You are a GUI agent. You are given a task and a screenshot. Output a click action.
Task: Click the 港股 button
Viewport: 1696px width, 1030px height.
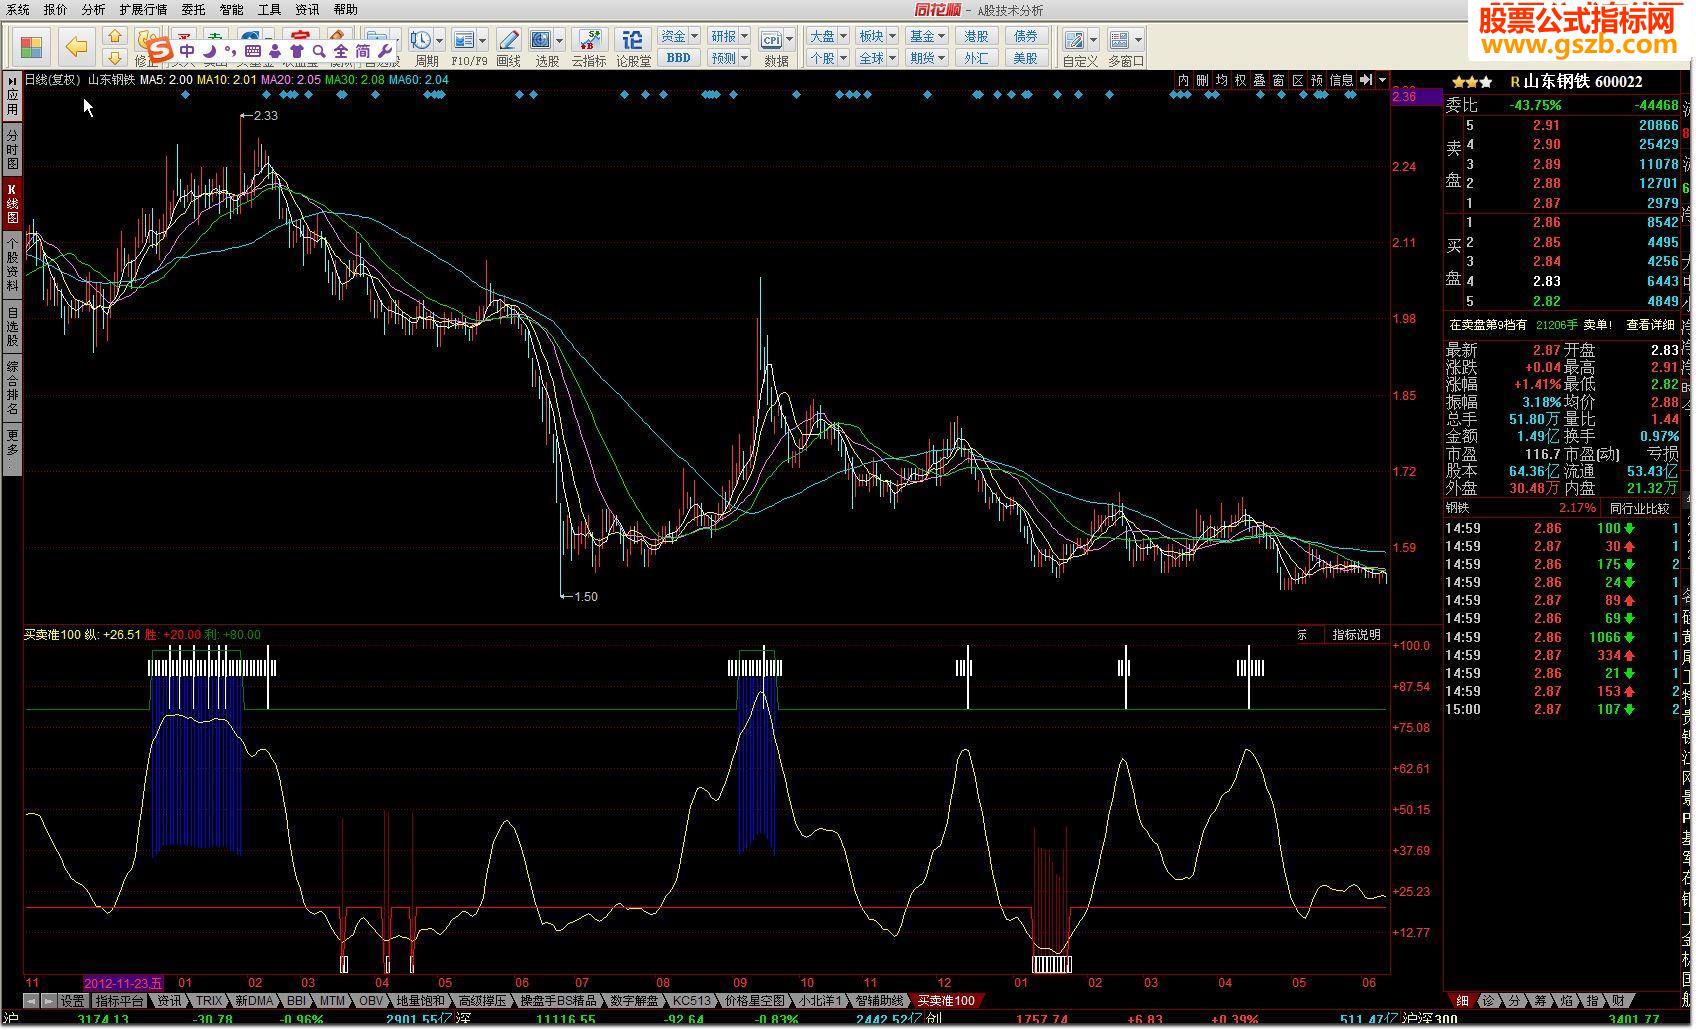point(977,36)
